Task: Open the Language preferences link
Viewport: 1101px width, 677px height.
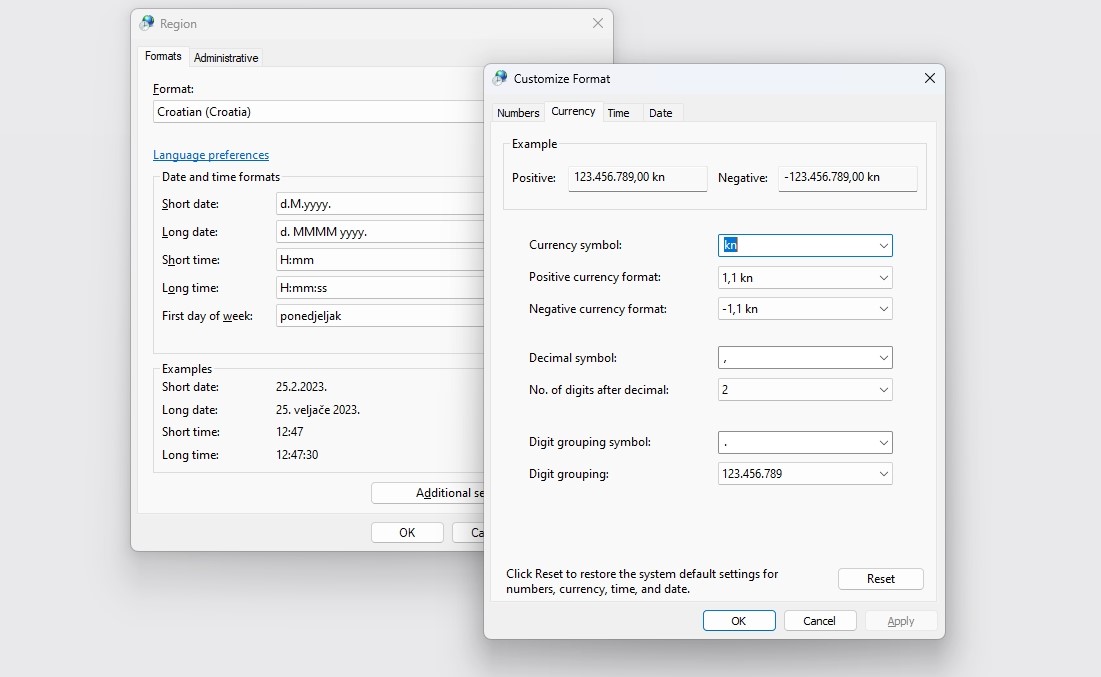Action: [x=211, y=155]
